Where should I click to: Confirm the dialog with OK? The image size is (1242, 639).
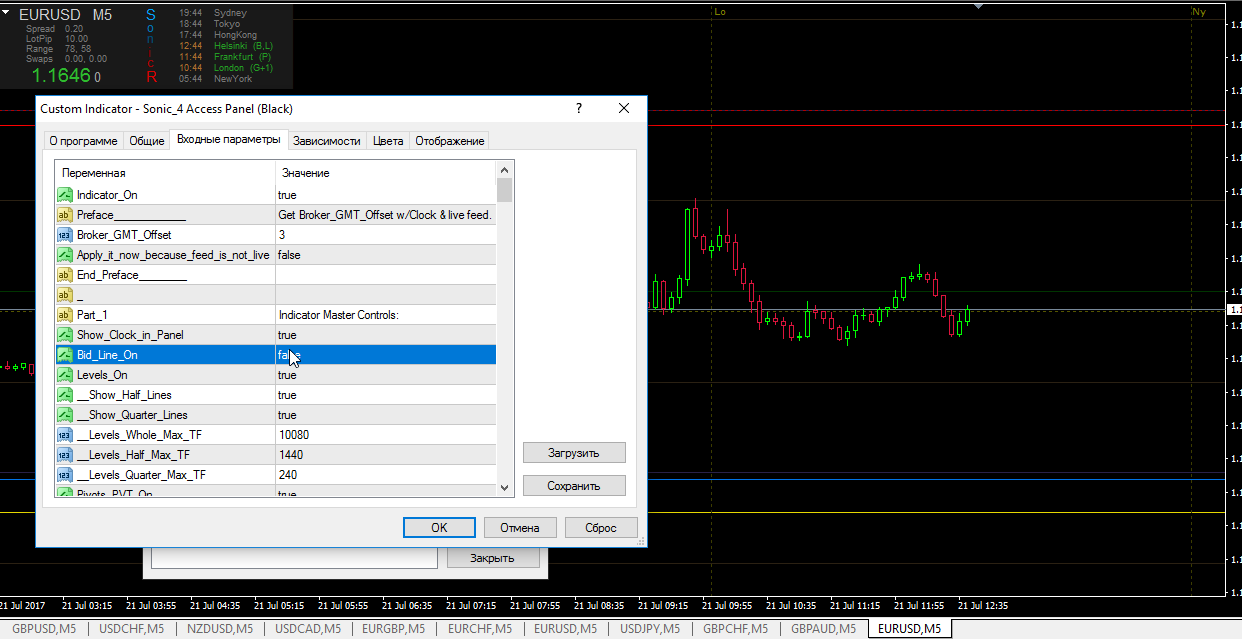pyautogui.click(x=439, y=527)
